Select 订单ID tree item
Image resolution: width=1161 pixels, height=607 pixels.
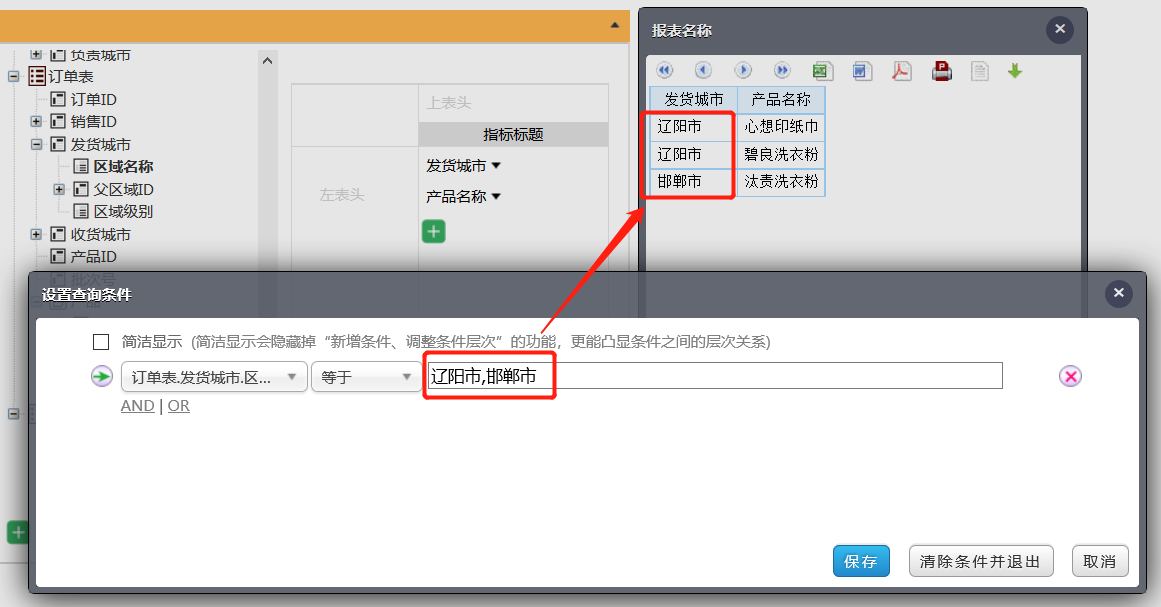tap(93, 99)
